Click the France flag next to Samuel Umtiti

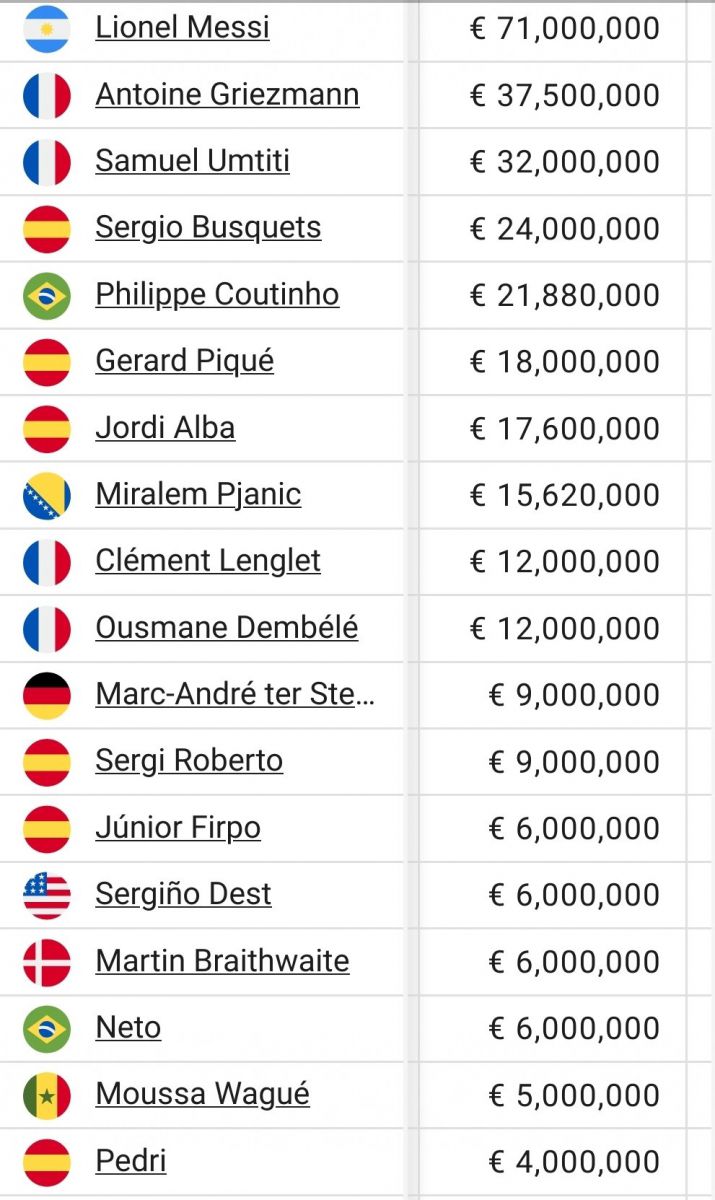47,162
